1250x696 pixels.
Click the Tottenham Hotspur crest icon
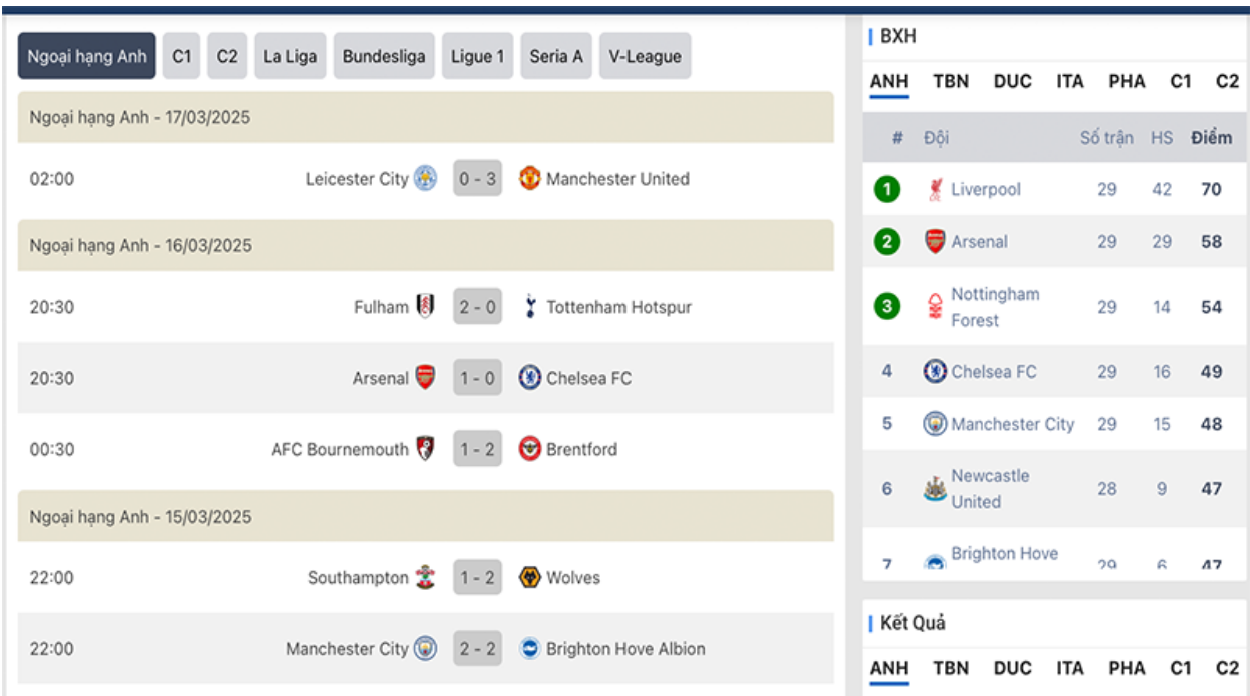click(x=530, y=307)
